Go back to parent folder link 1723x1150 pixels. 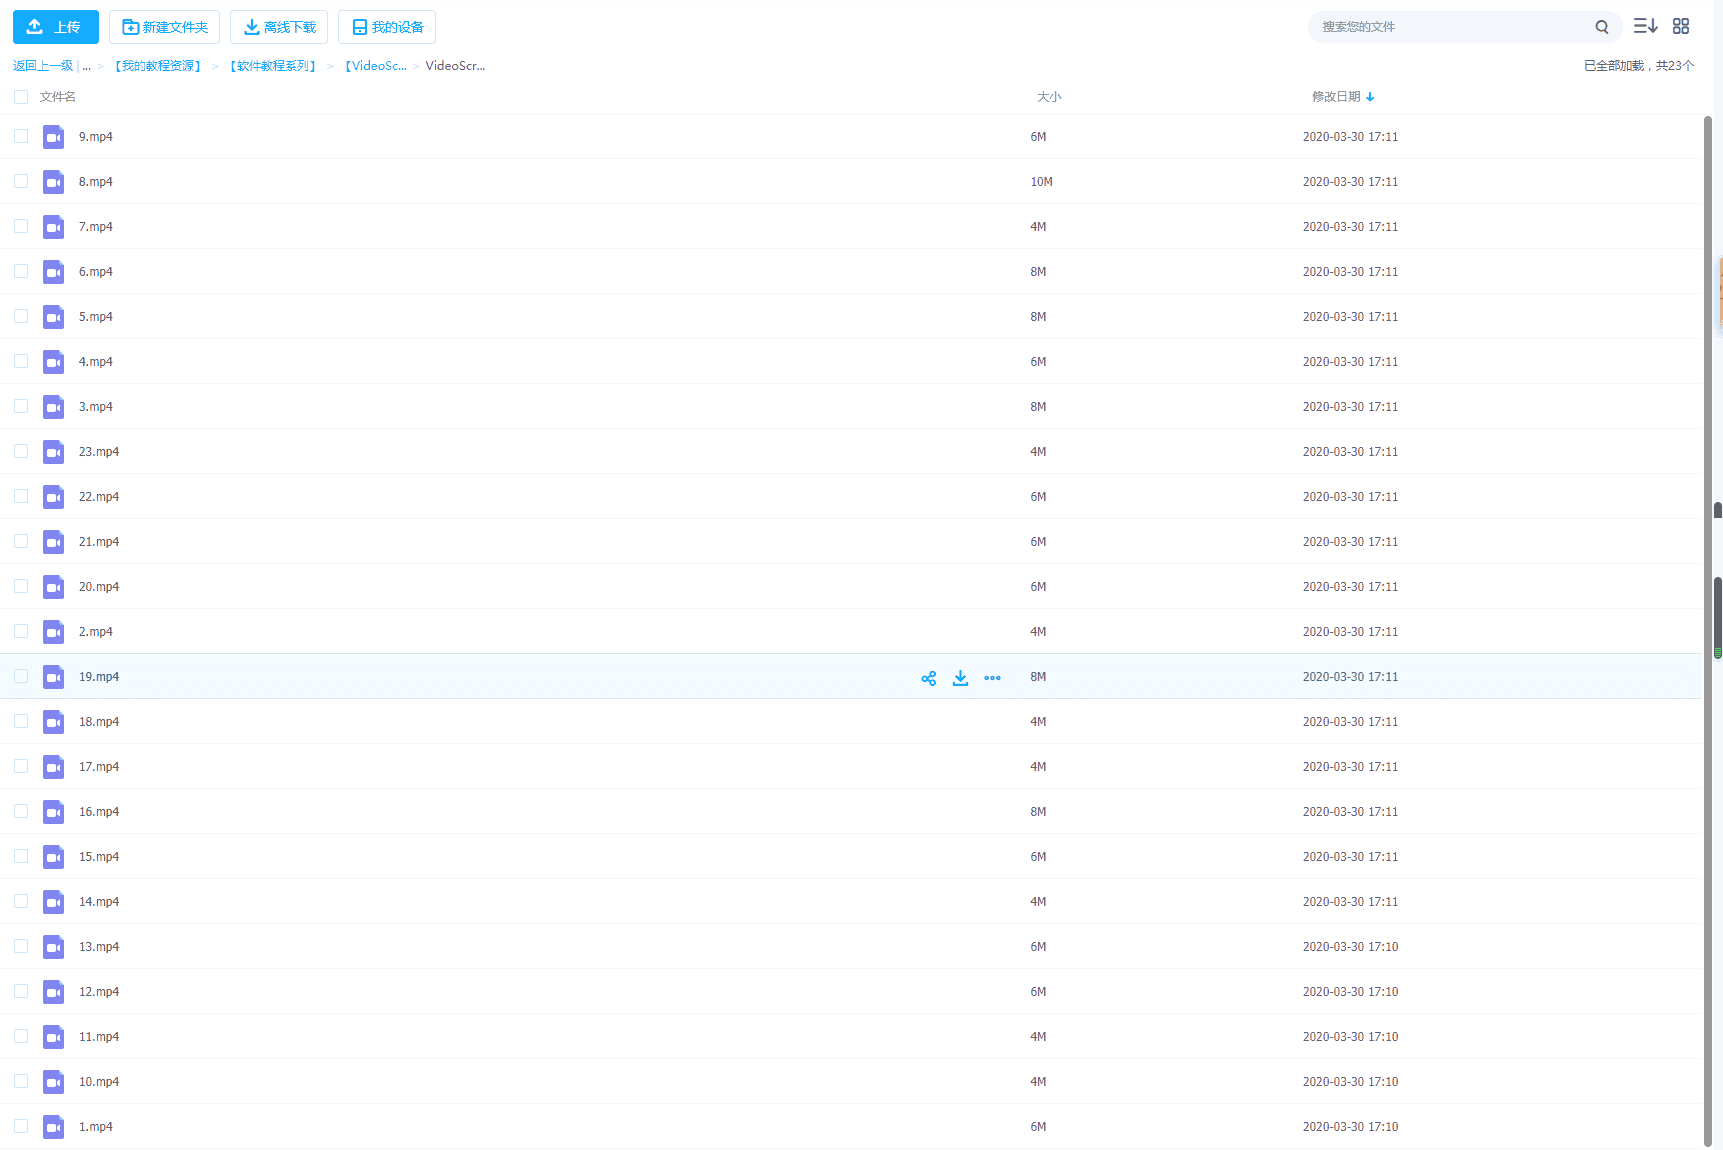pyautogui.click(x=43, y=66)
